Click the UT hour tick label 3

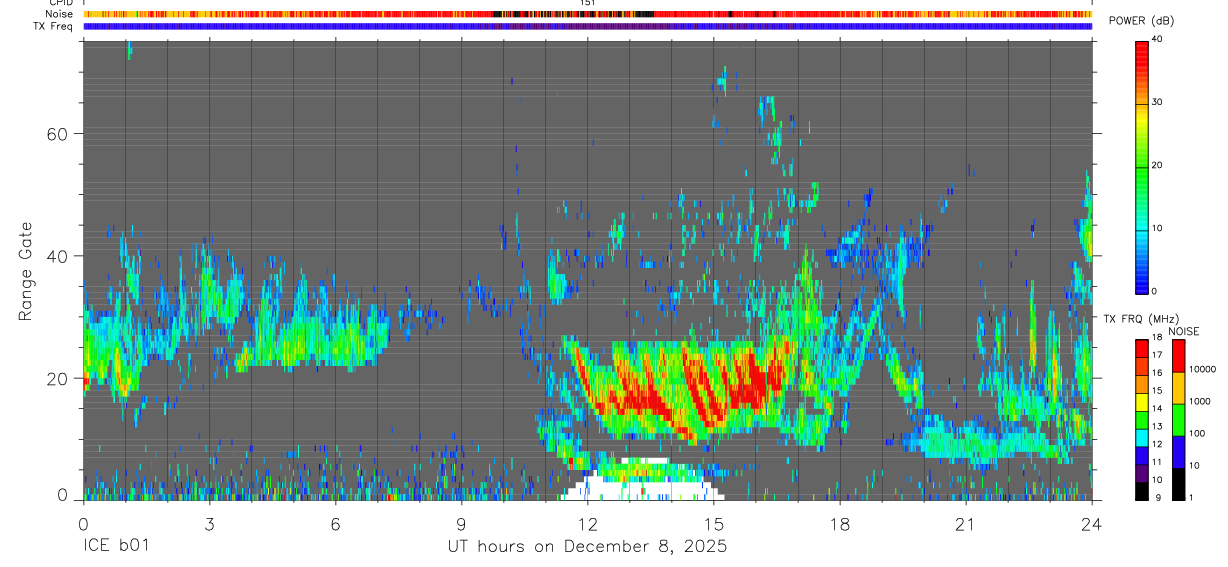click(x=209, y=523)
